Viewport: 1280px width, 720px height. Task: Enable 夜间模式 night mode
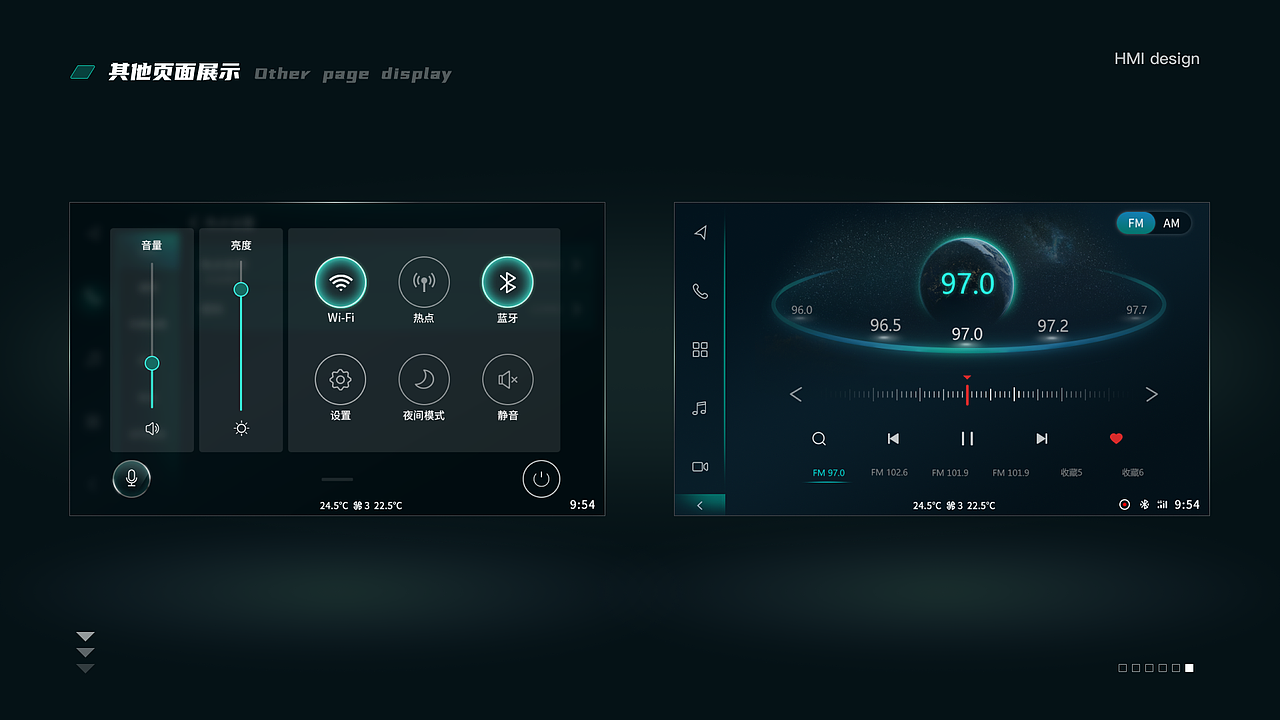pos(424,380)
